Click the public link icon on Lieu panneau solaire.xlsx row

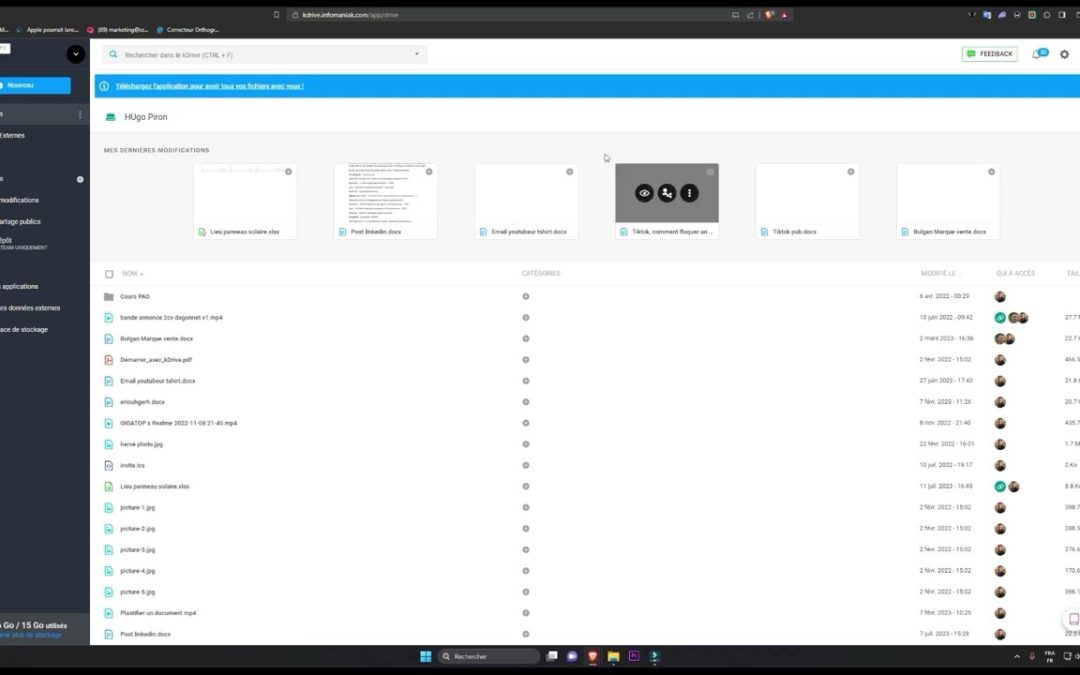pyautogui.click(x=1000, y=486)
